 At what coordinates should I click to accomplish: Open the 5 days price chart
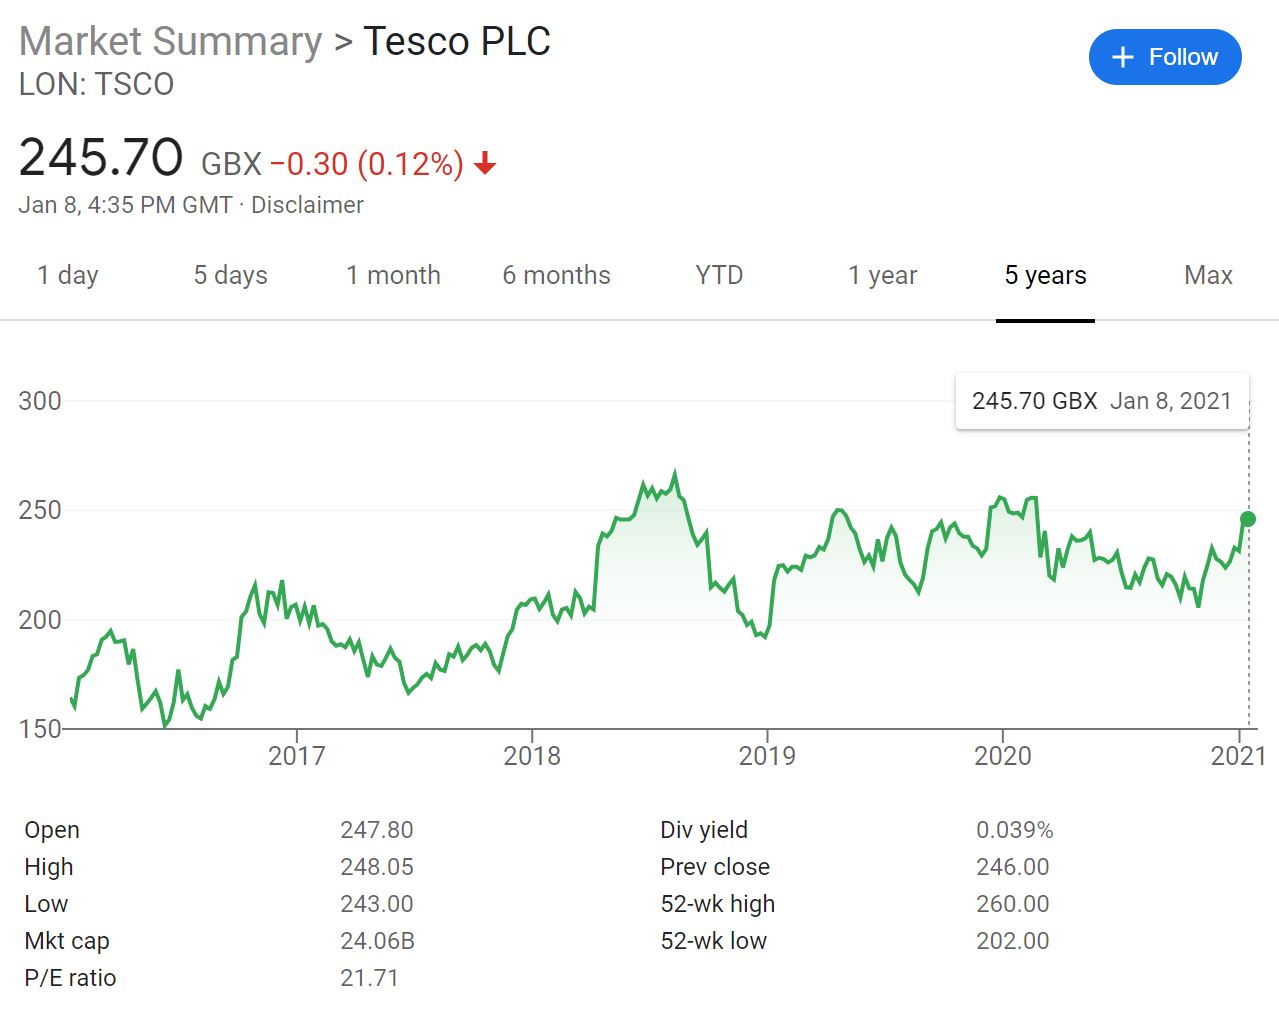[x=229, y=275]
